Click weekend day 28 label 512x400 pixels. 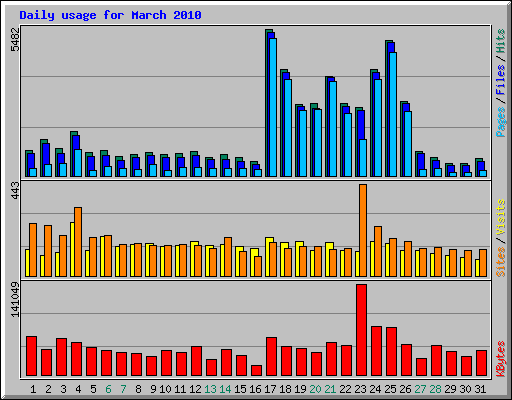(x=435, y=389)
